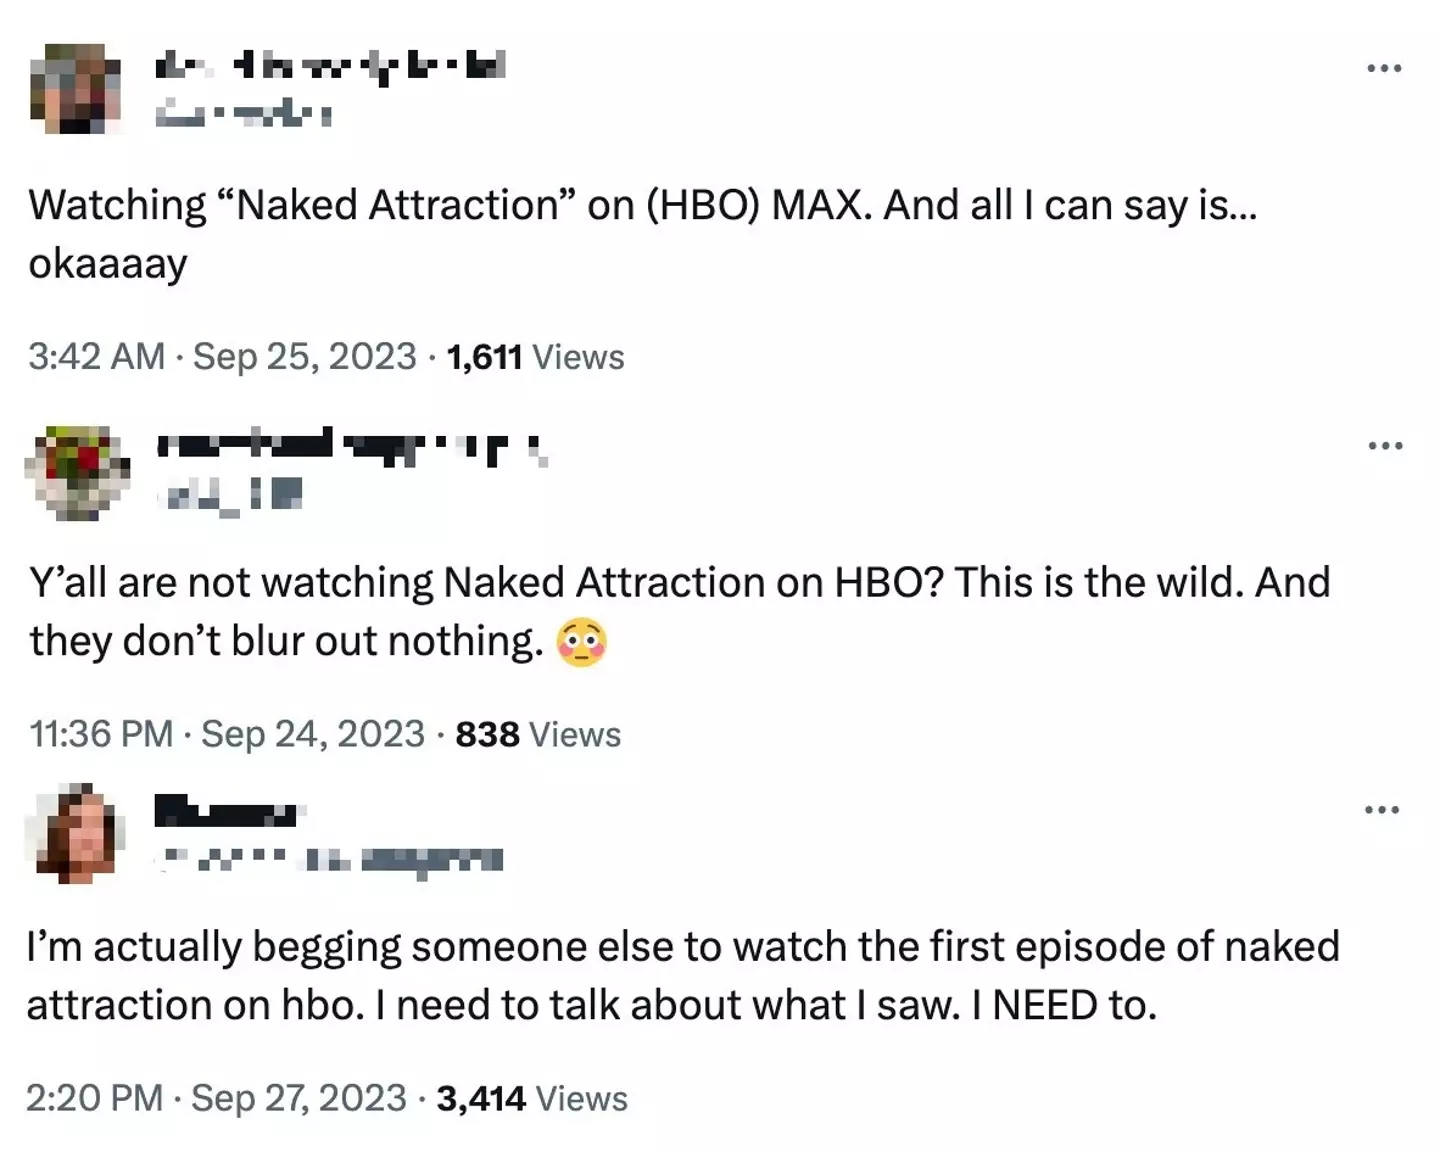The height and width of the screenshot is (1152, 1440).
Task: Open the 11:36 PM Sep 24, 2023 timestamp link
Action: [x=227, y=734]
